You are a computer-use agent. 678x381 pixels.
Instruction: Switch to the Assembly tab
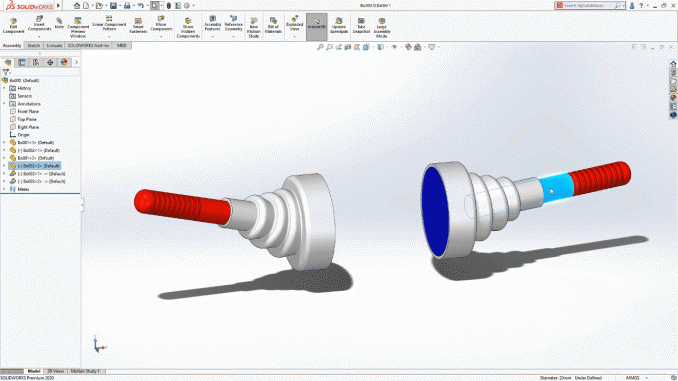pyautogui.click(x=12, y=45)
